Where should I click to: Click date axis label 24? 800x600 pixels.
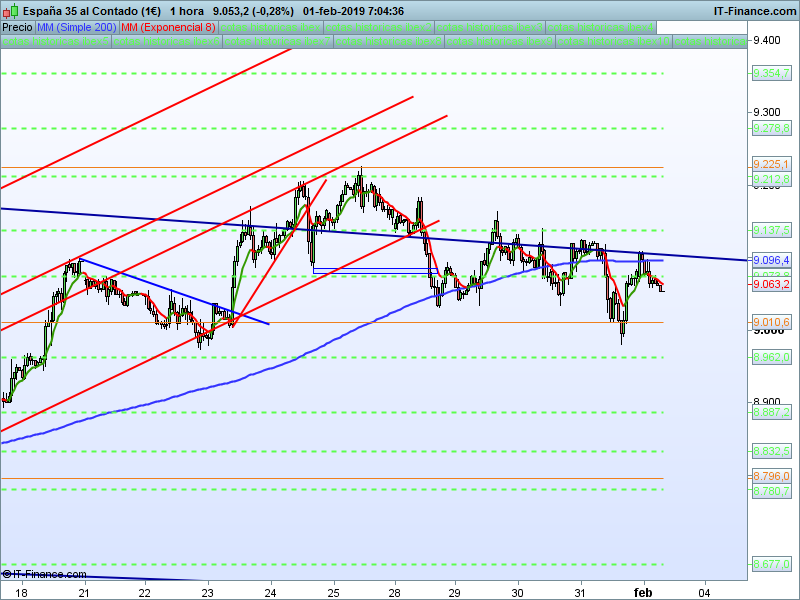point(270,593)
